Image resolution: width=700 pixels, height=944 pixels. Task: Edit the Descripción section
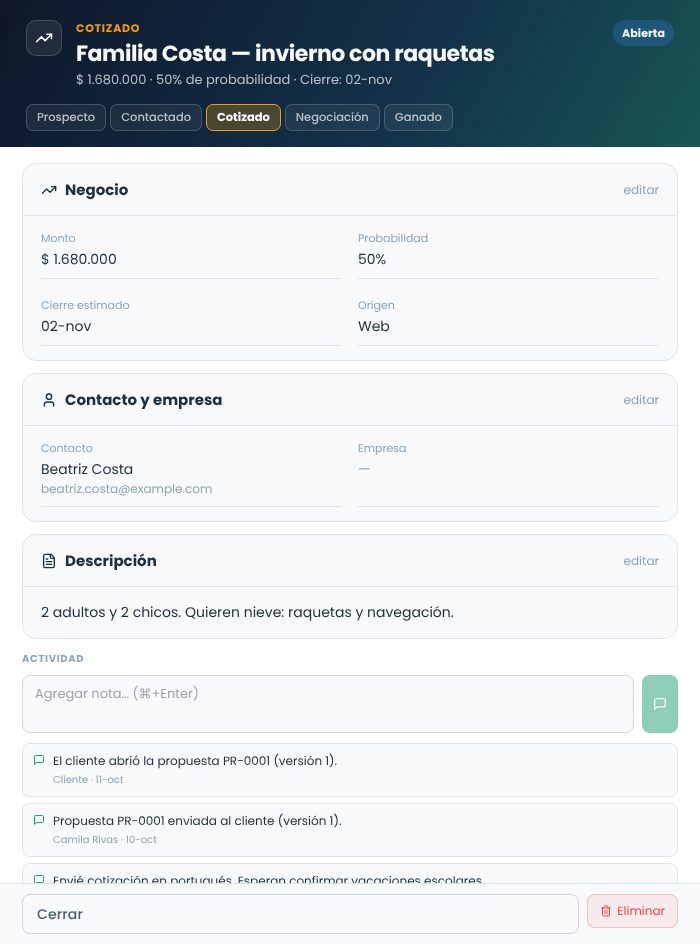pos(640,561)
